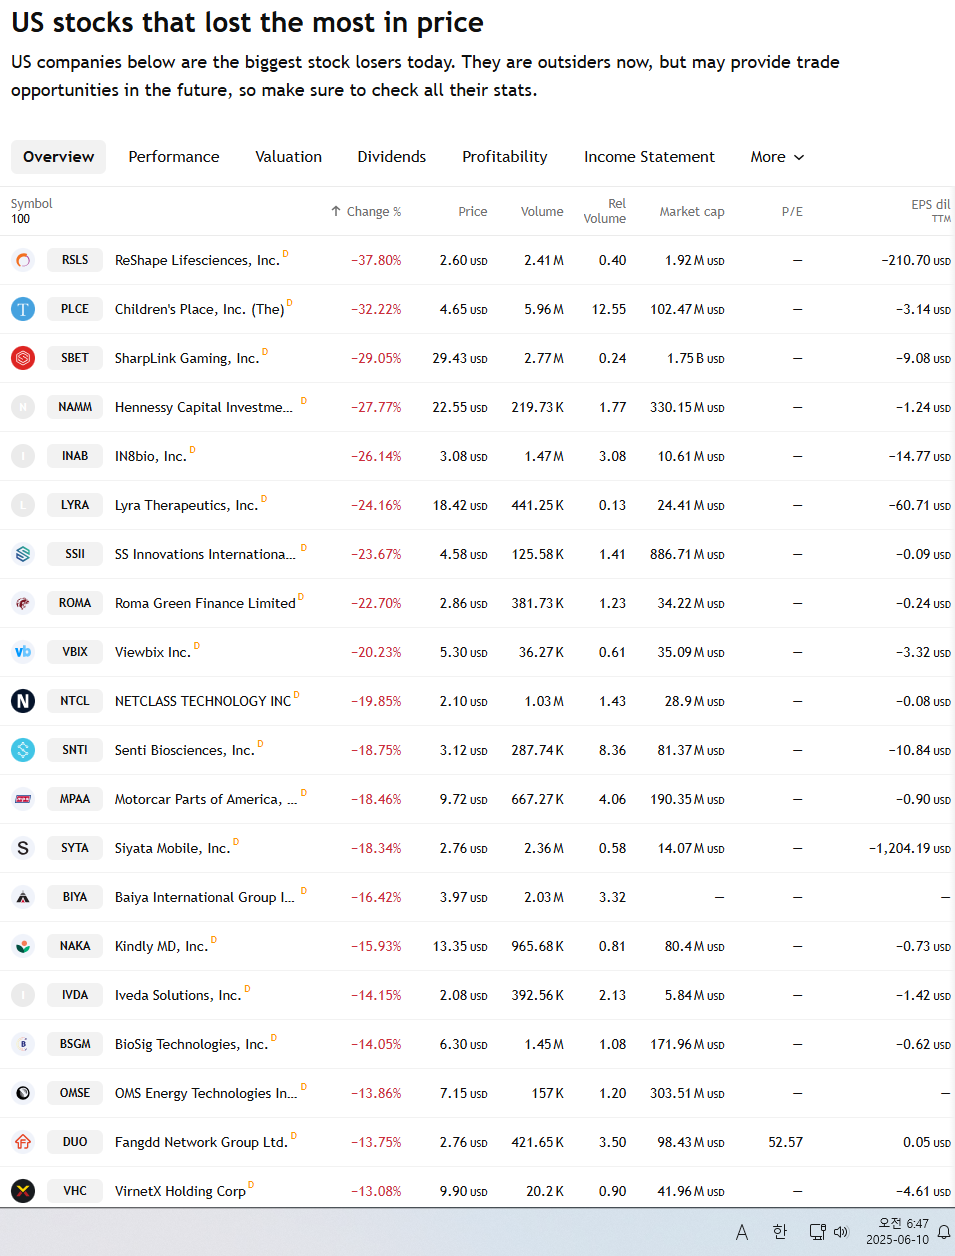
Task: Click the taskbar clock showing 6:47
Action: (x=897, y=1232)
